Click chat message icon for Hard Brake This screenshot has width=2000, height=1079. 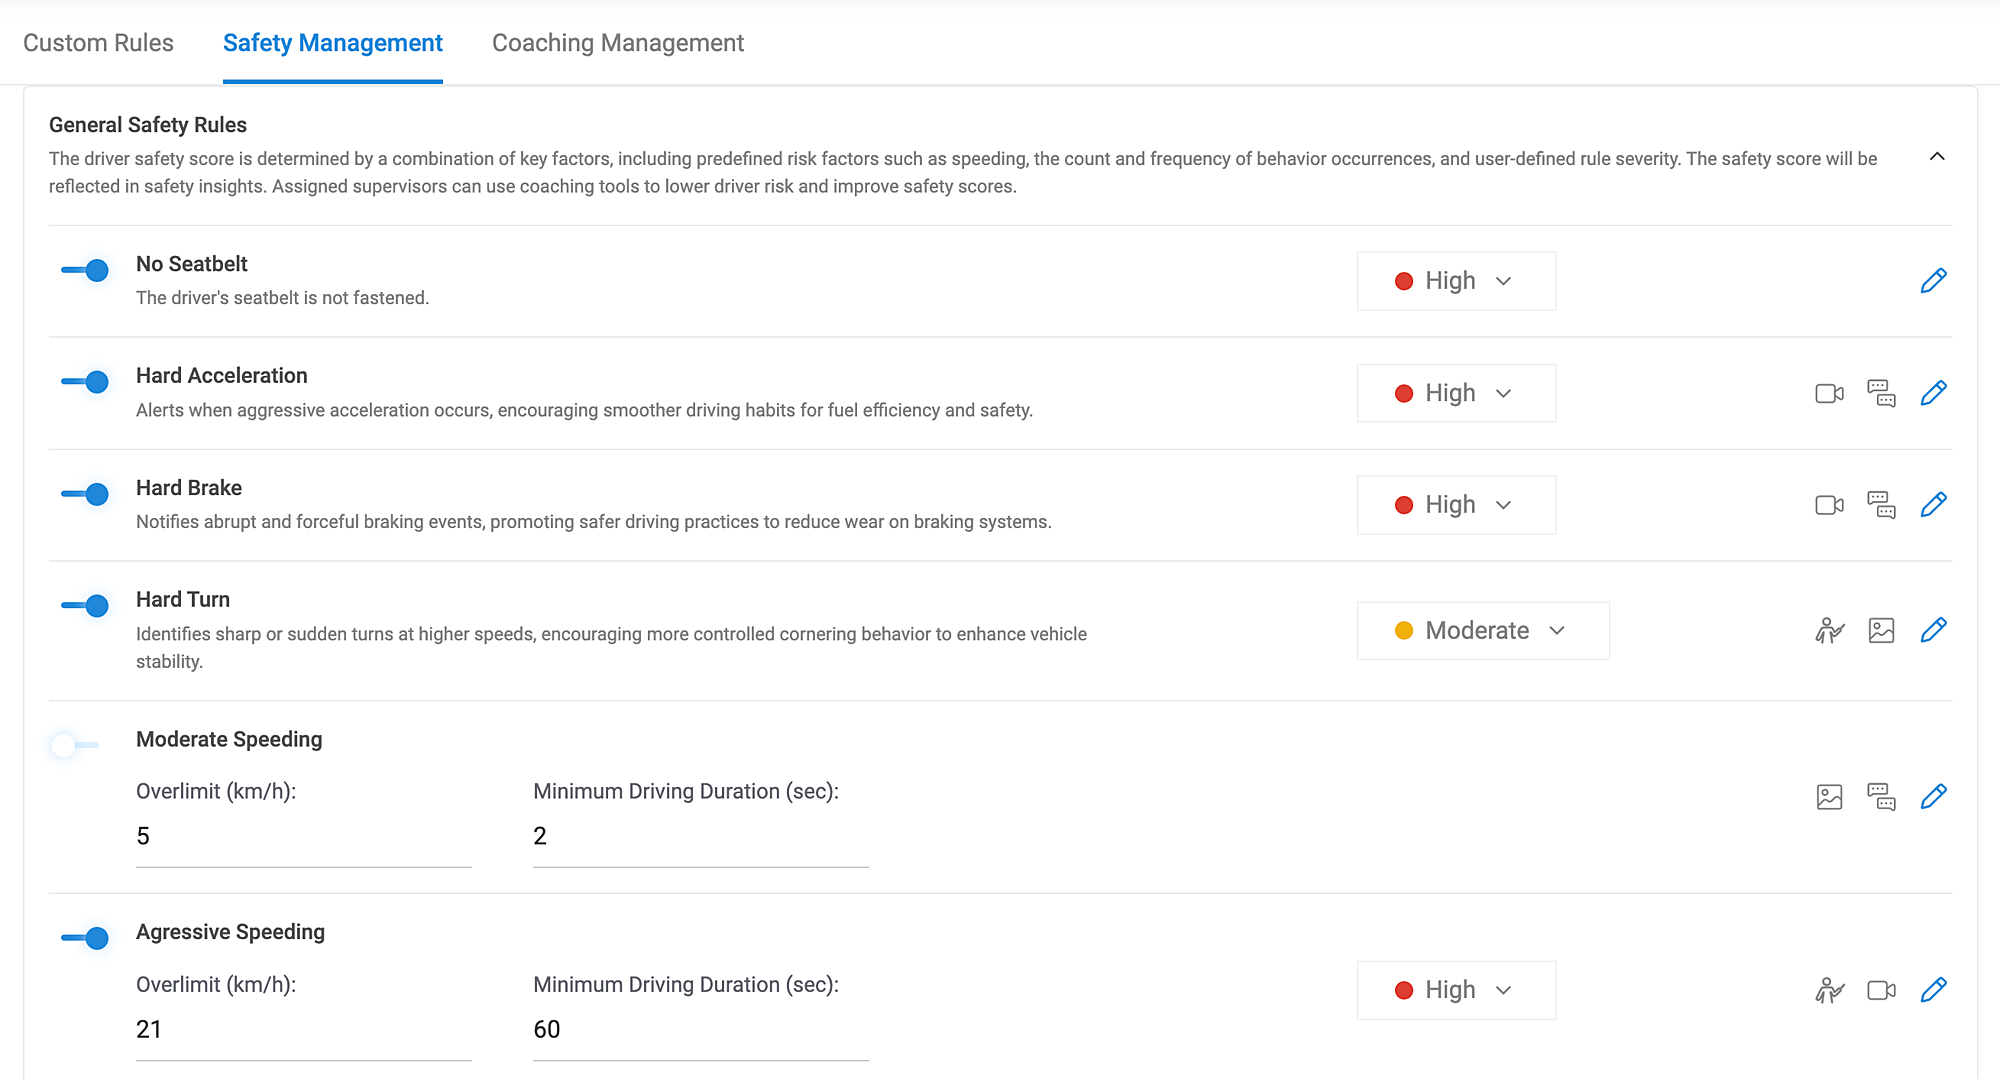tap(1881, 505)
